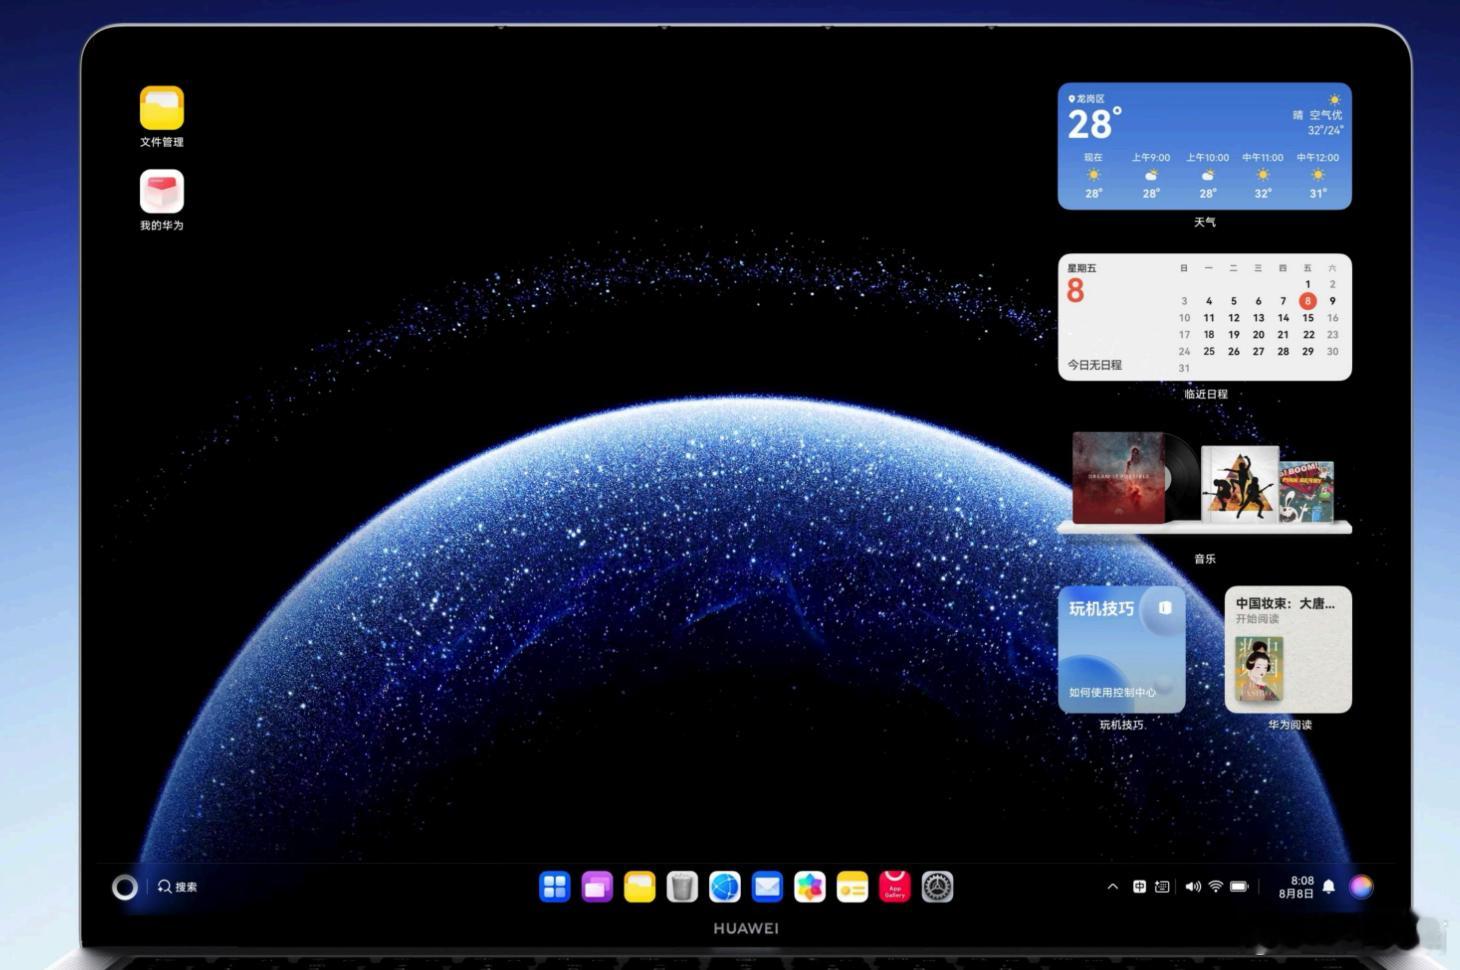Expand hidden tray icons with the up chevron
This screenshot has height=970, width=1460.
coord(1113,887)
